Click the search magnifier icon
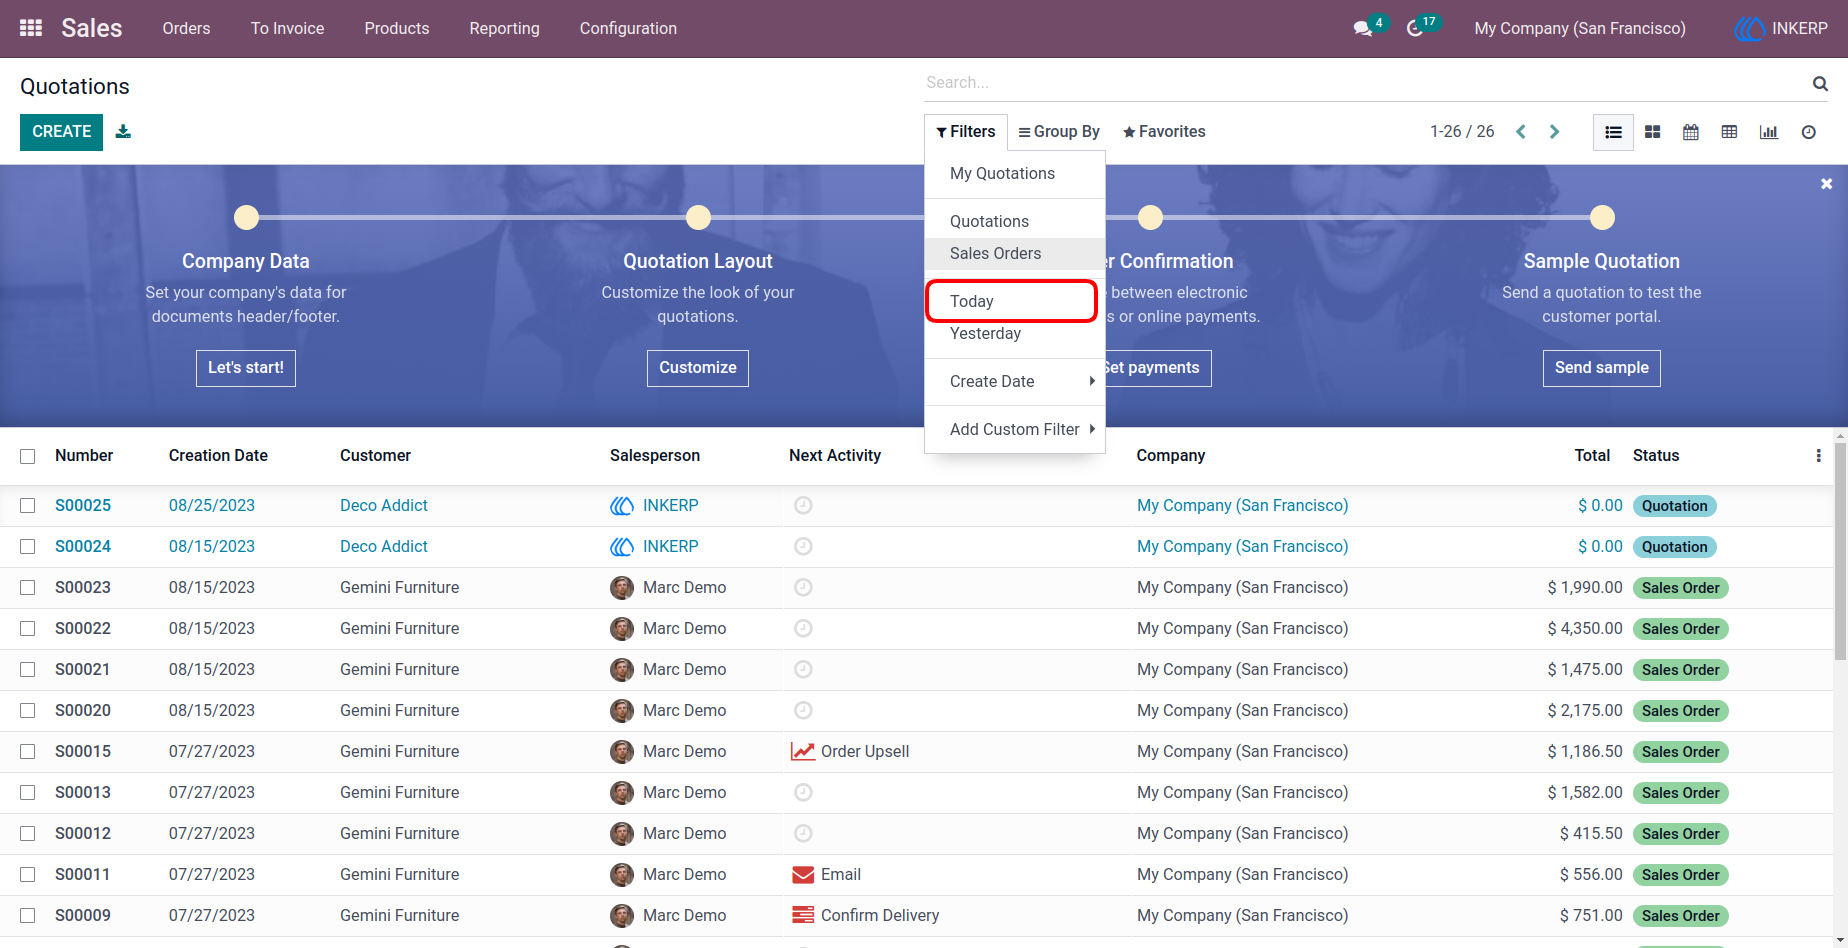Viewport: 1848px width, 948px height. tap(1820, 83)
